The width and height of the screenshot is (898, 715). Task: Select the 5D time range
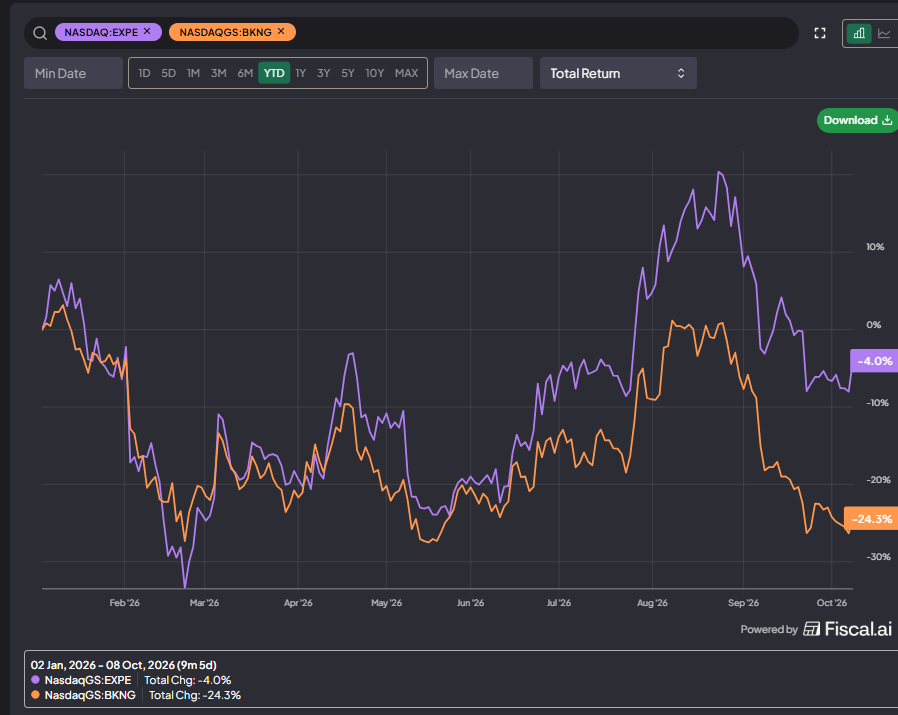coord(168,73)
